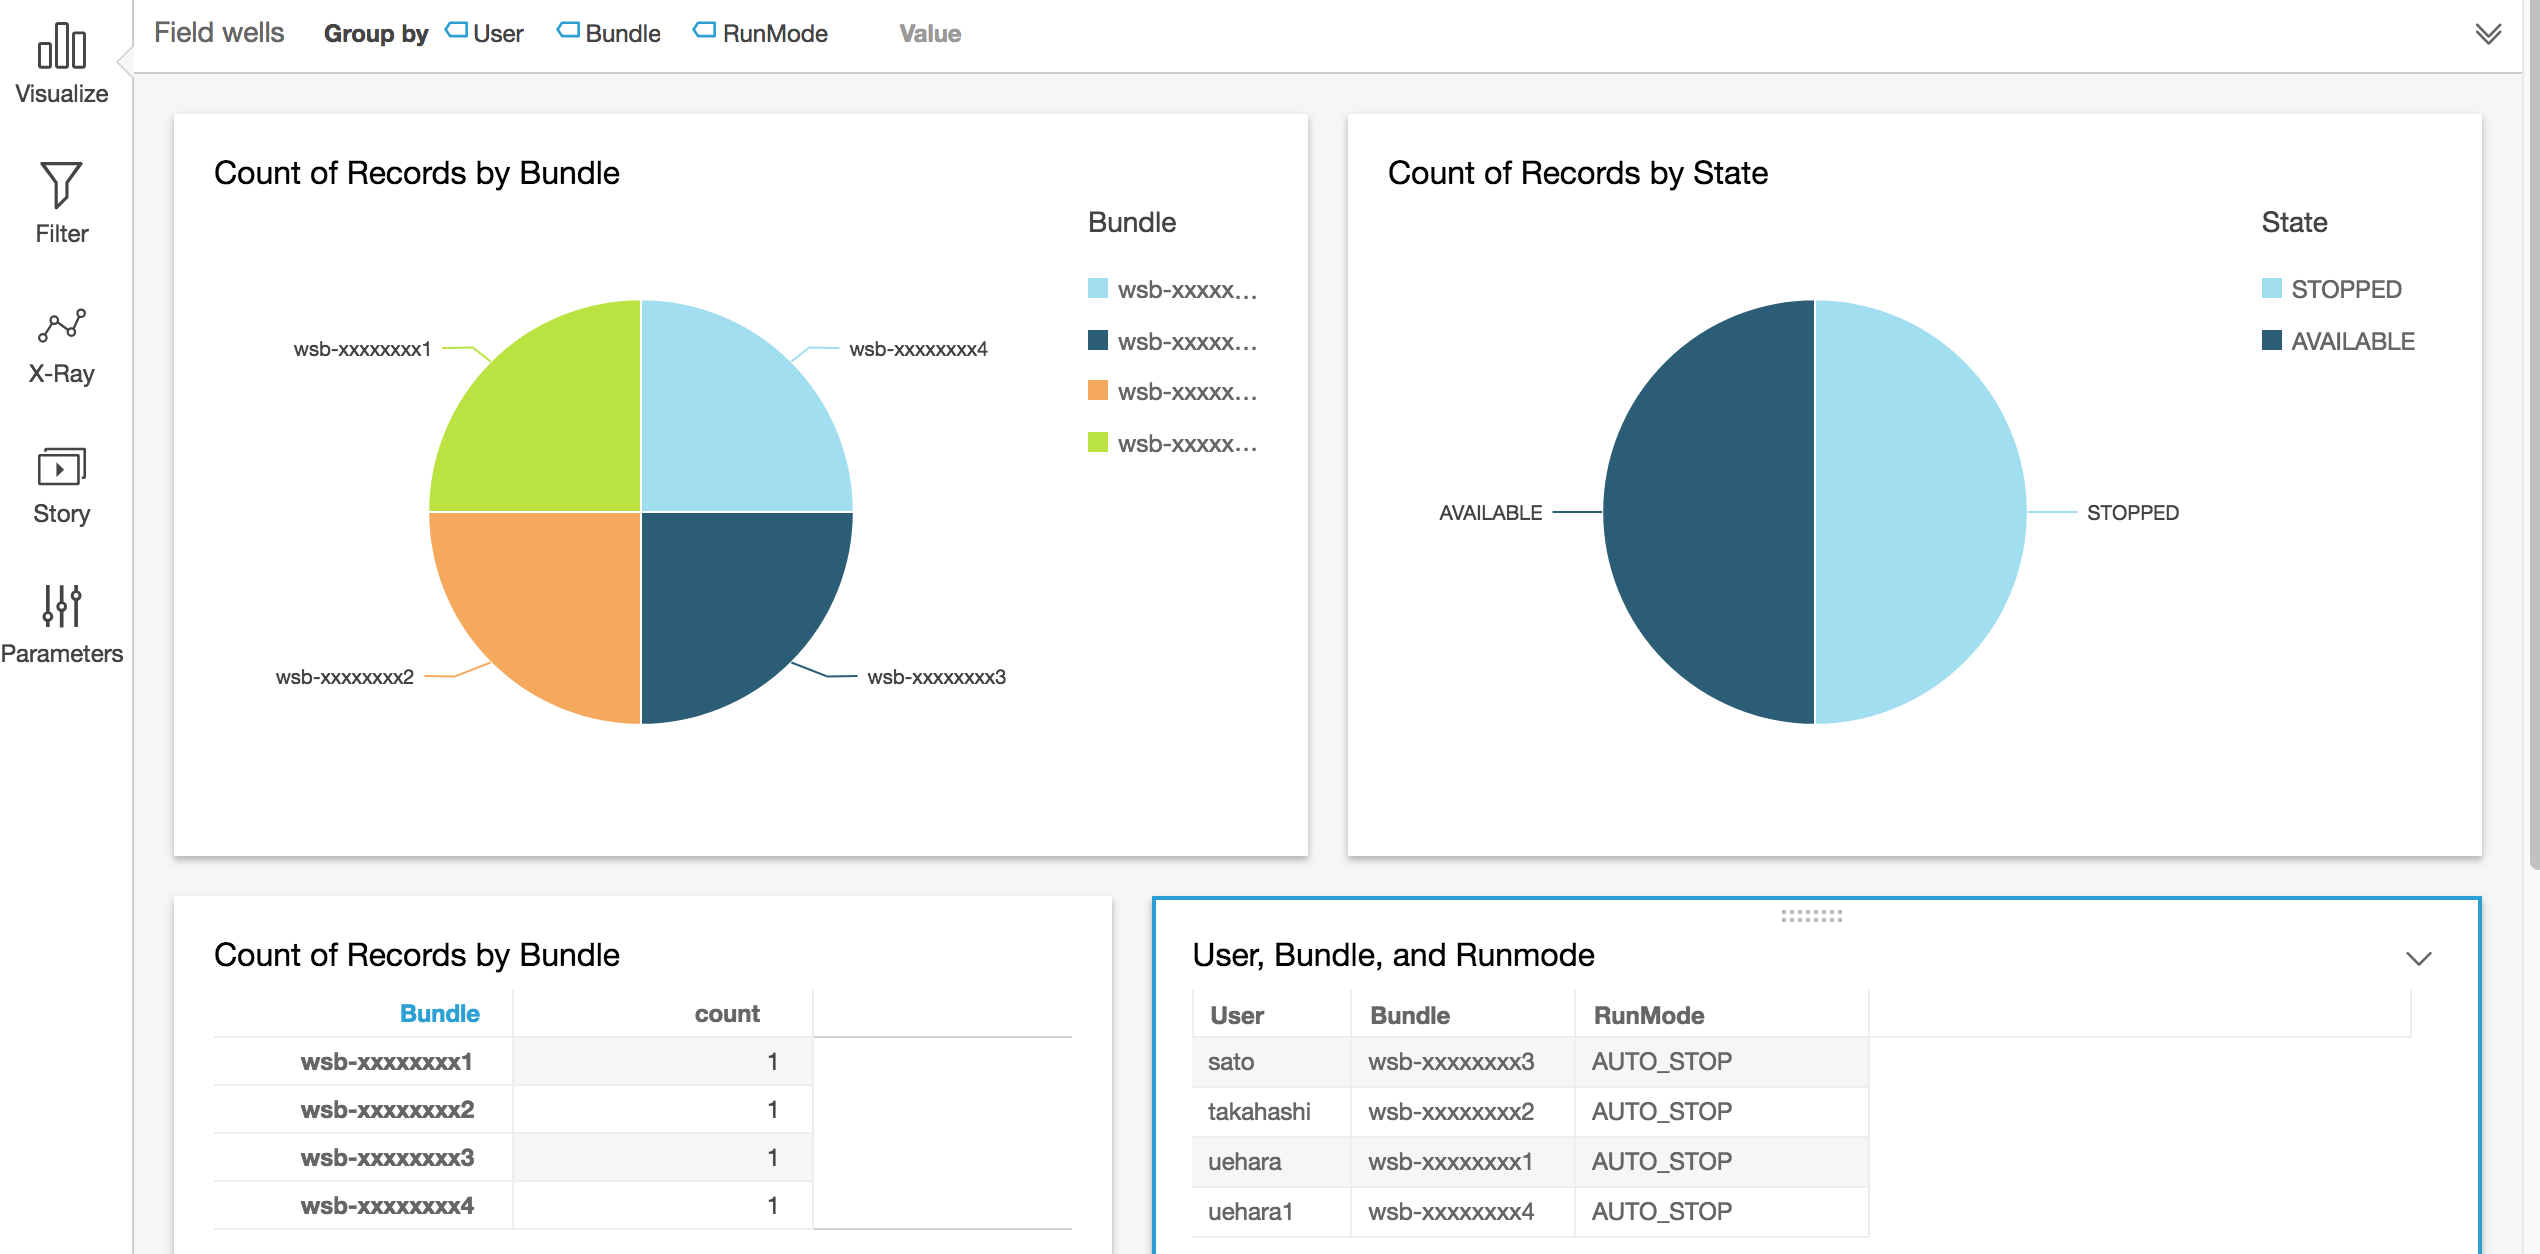Click the Bundle field pill icon

point(568,31)
